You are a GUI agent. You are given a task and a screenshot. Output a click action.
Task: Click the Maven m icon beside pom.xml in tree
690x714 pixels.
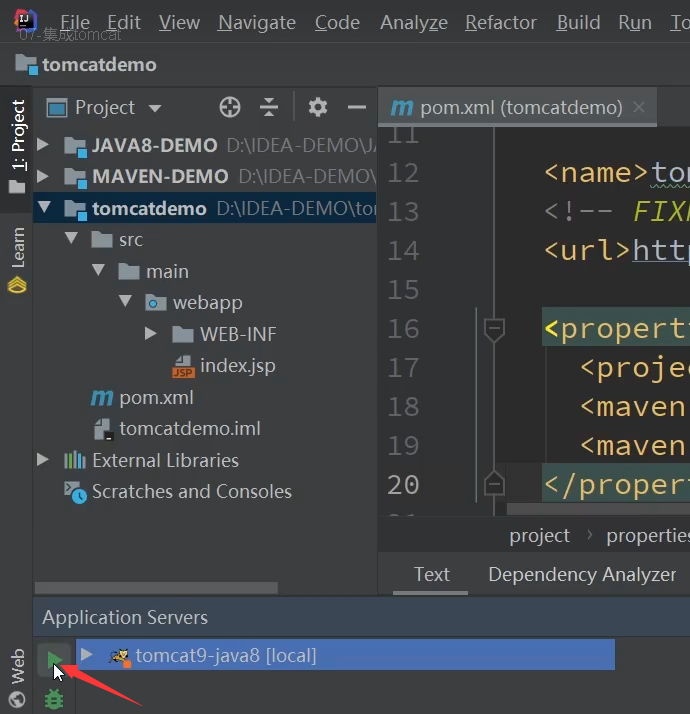click(x=102, y=398)
